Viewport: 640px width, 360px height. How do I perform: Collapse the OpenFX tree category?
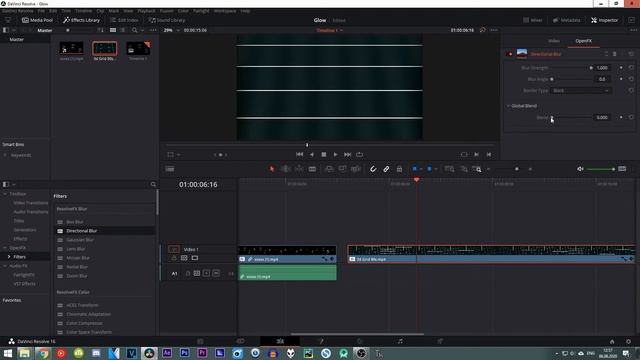pyautogui.click(x=5, y=248)
